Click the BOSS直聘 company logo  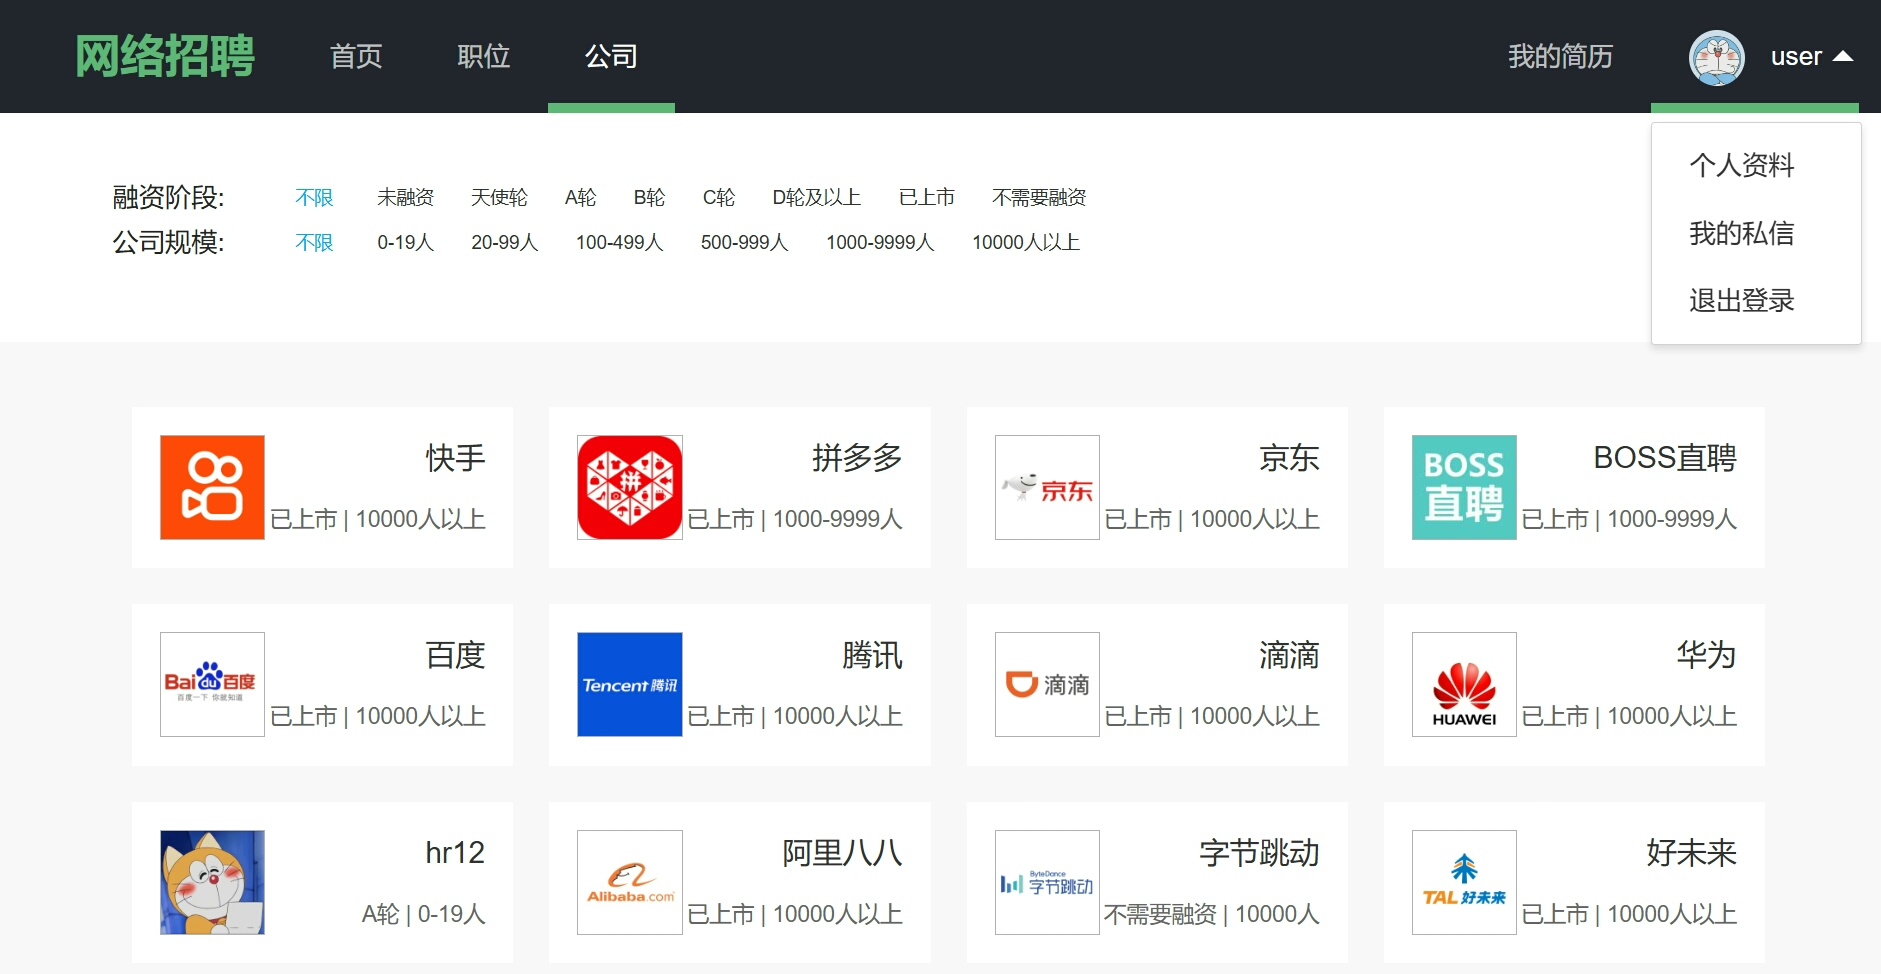(x=1464, y=487)
